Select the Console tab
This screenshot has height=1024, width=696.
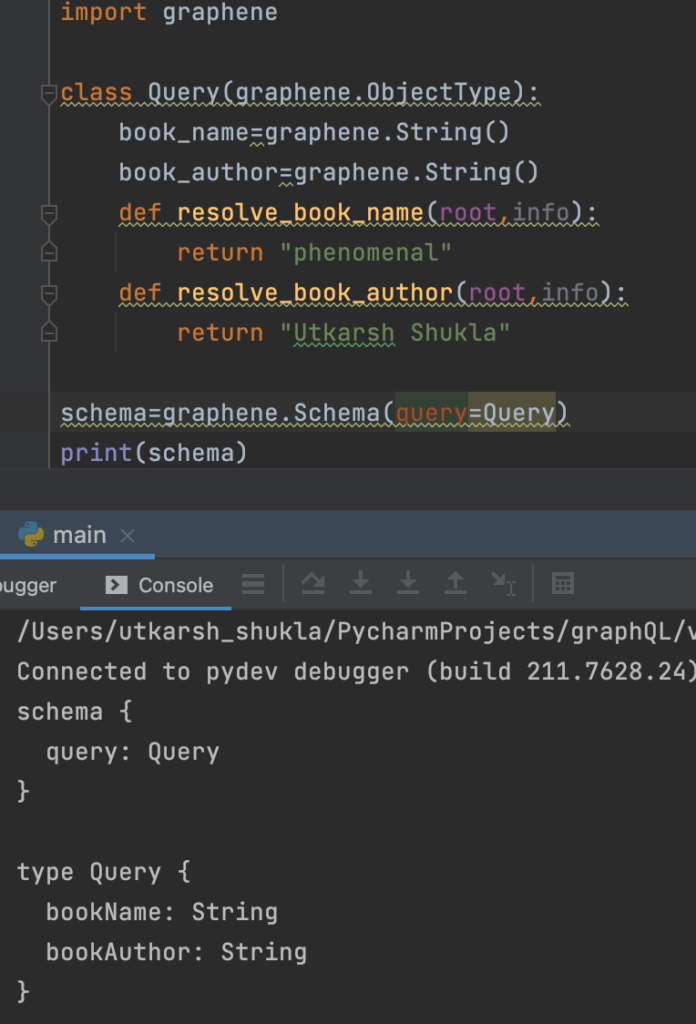click(x=160, y=585)
